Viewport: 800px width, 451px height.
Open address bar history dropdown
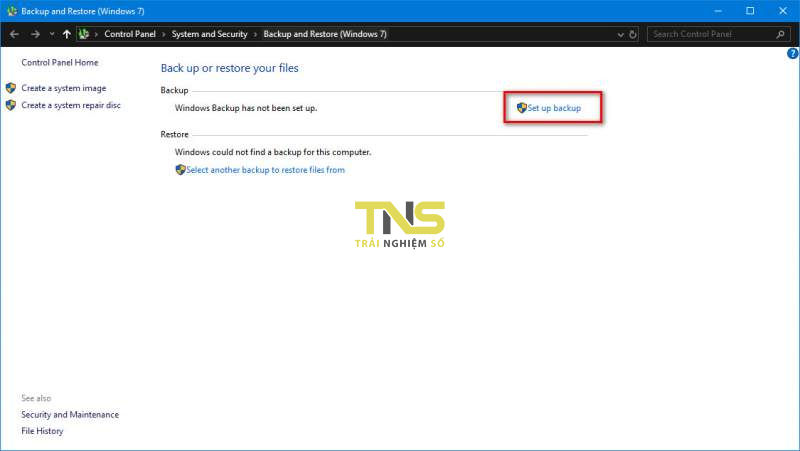coord(620,35)
